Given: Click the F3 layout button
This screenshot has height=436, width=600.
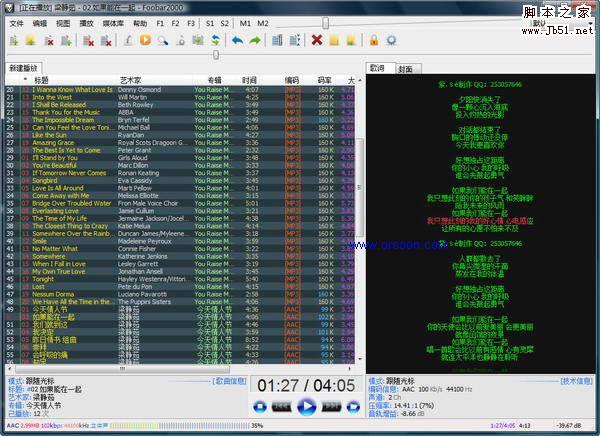Looking at the screenshot, I should (191, 23).
